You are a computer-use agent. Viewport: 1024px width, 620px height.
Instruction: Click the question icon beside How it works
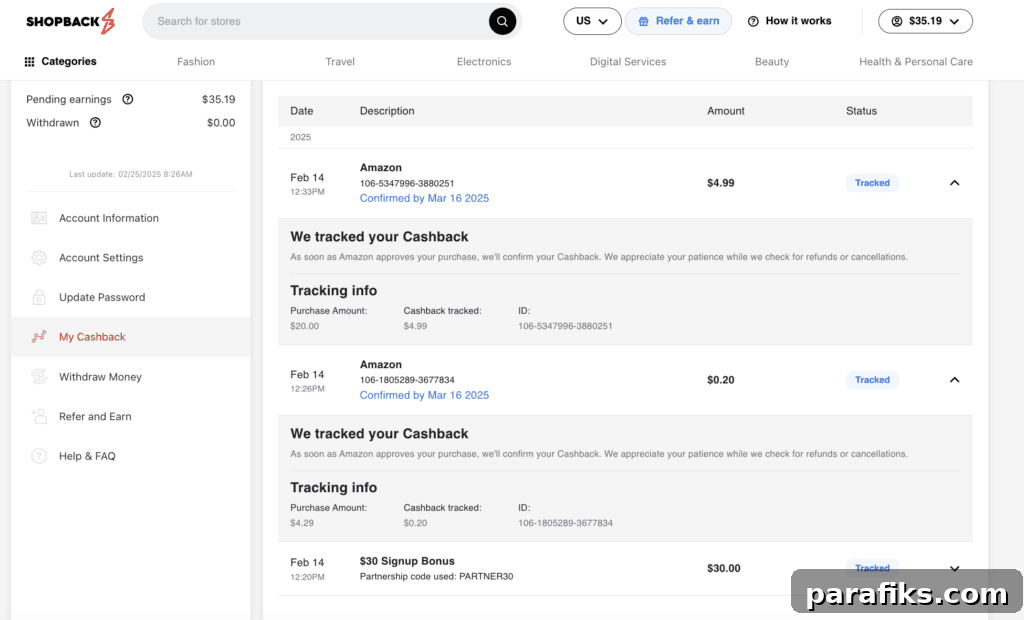pos(753,22)
